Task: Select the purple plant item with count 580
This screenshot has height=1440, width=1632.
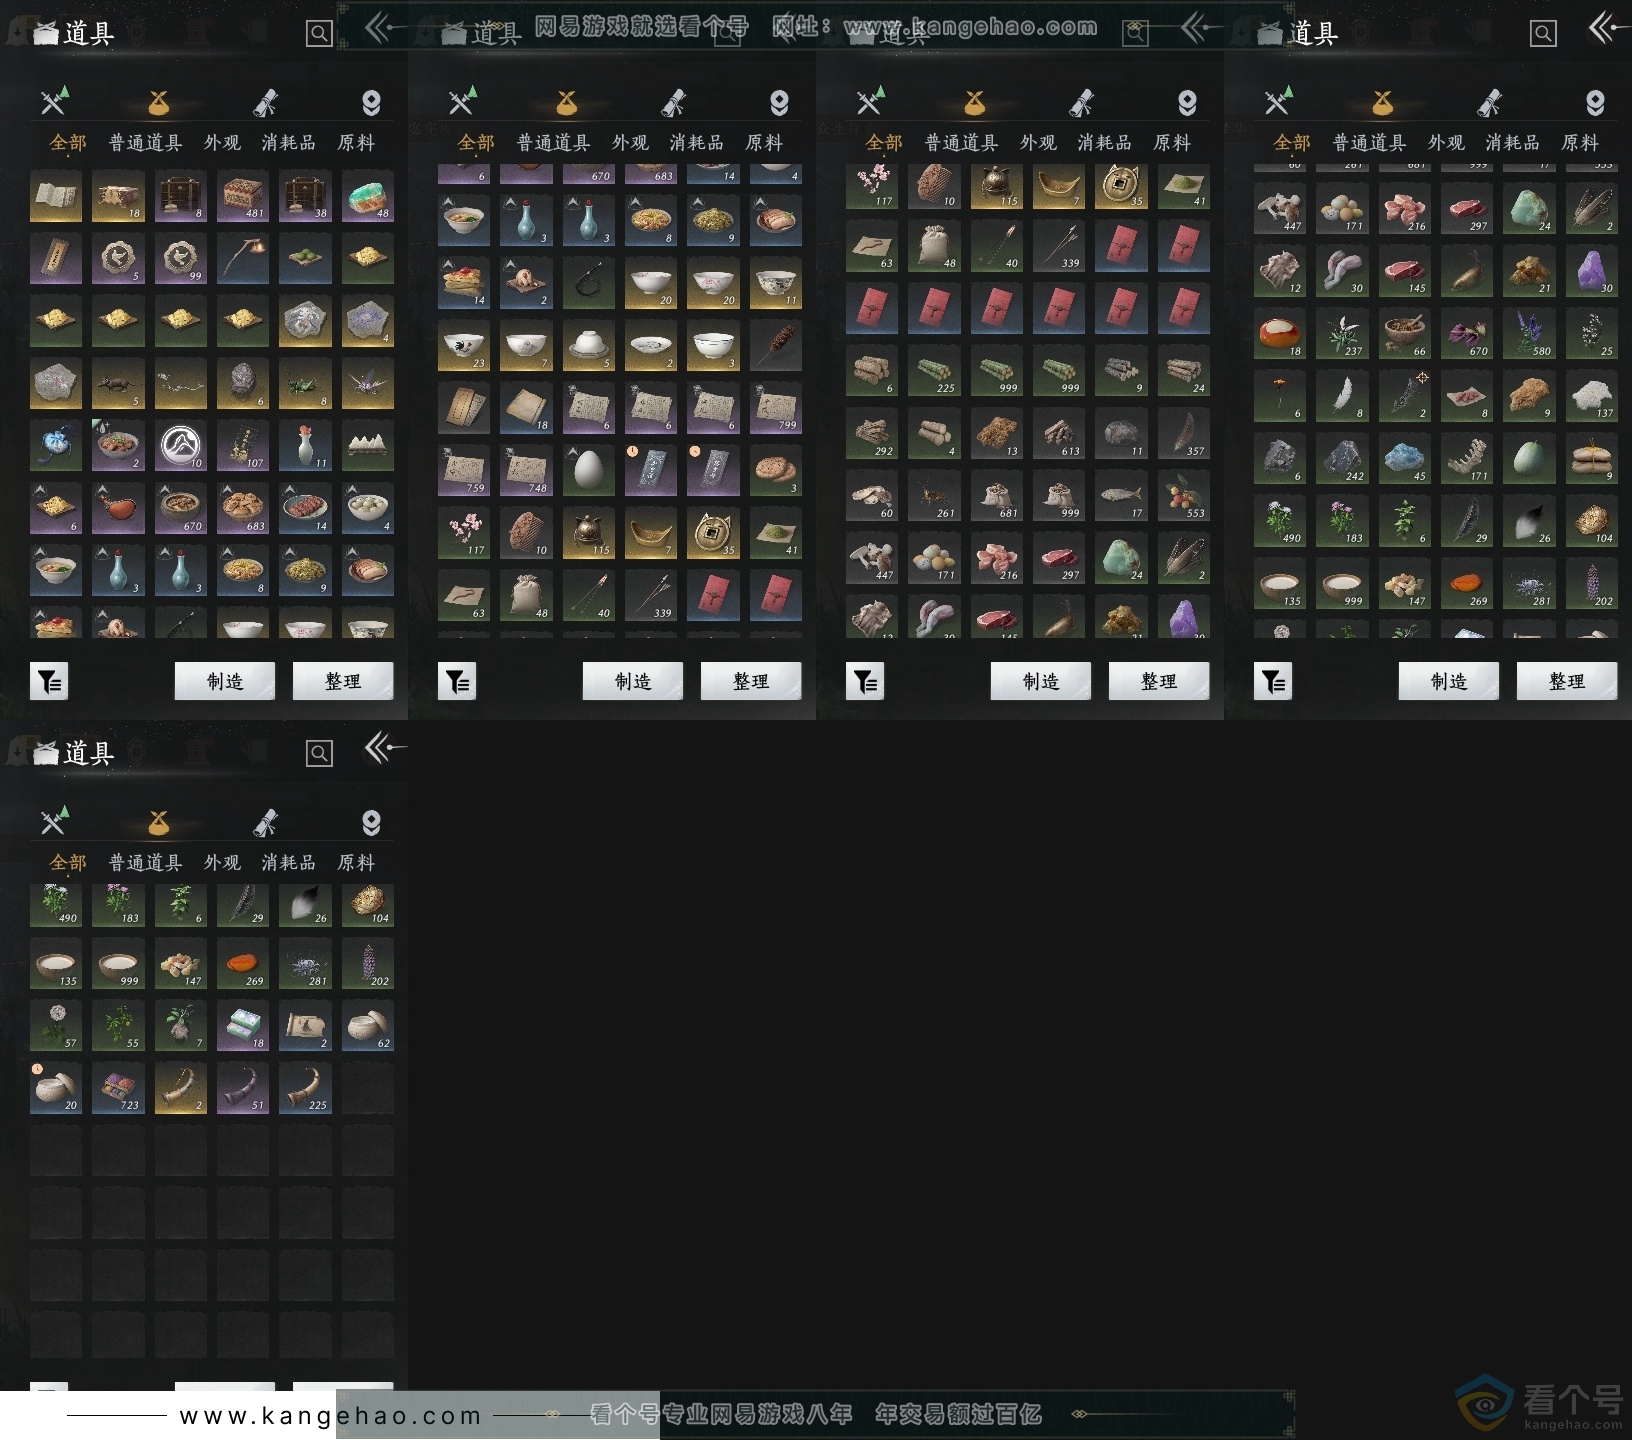Action: [x=1530, y=334]
